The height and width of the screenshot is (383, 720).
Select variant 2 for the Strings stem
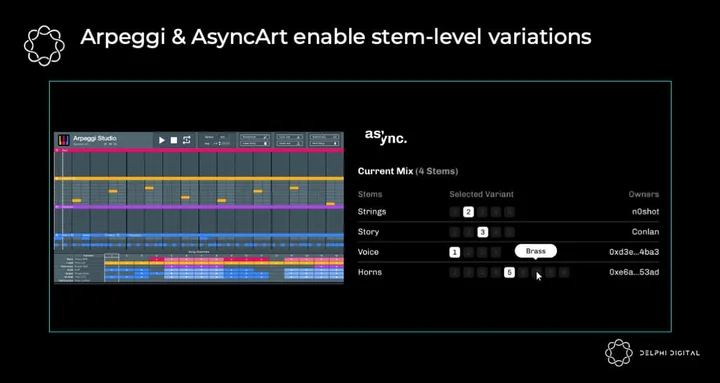(x=468, y=212)
